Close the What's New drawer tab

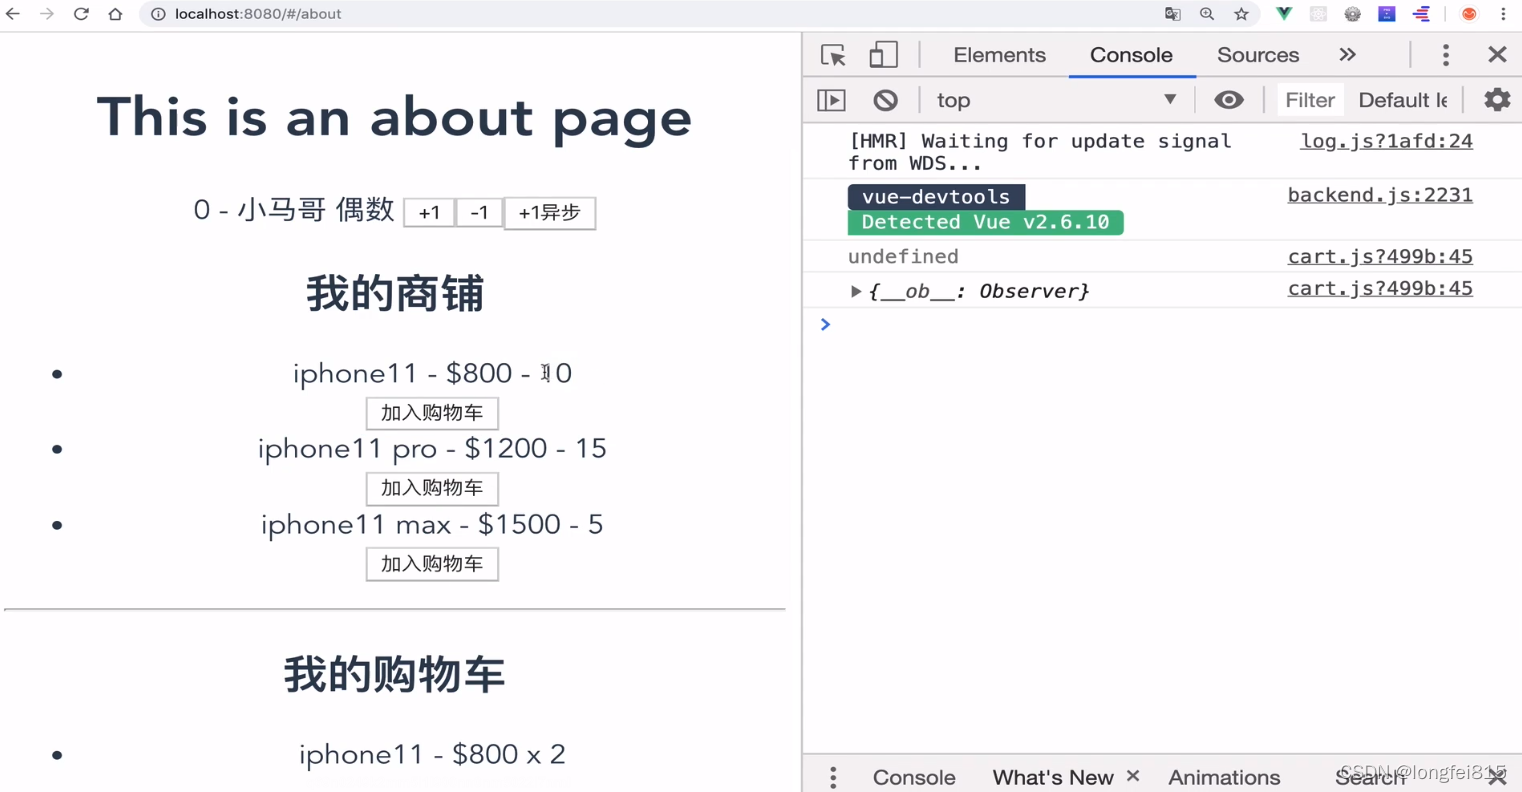click(1133, 776)
